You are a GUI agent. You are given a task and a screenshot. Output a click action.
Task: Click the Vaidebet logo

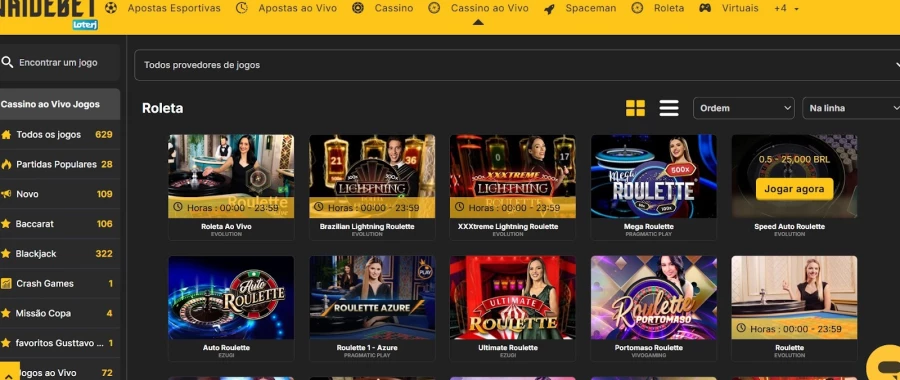(49, 14)
